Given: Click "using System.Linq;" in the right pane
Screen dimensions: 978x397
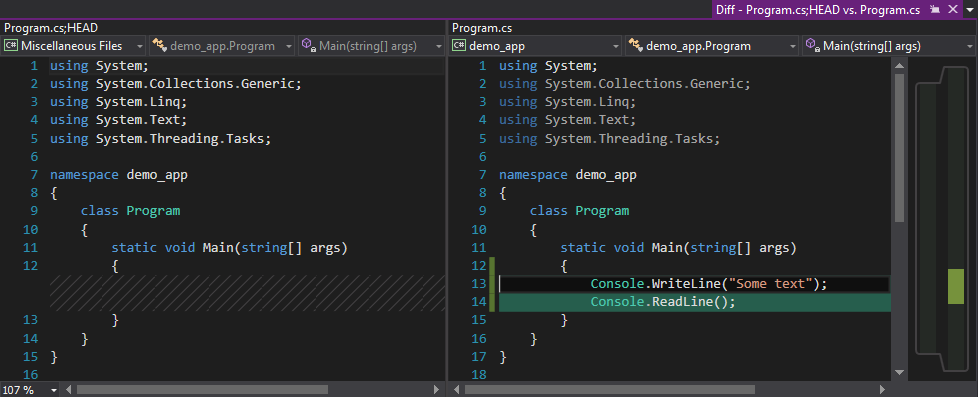Looking at the screenshot, I should [567, 102].
